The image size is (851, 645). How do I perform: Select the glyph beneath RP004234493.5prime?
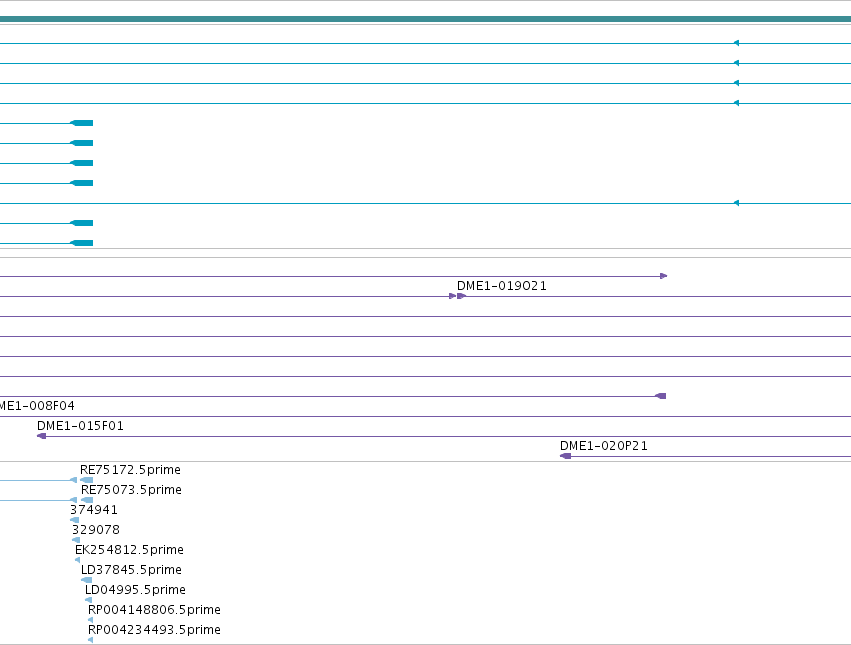pos(90,640)
